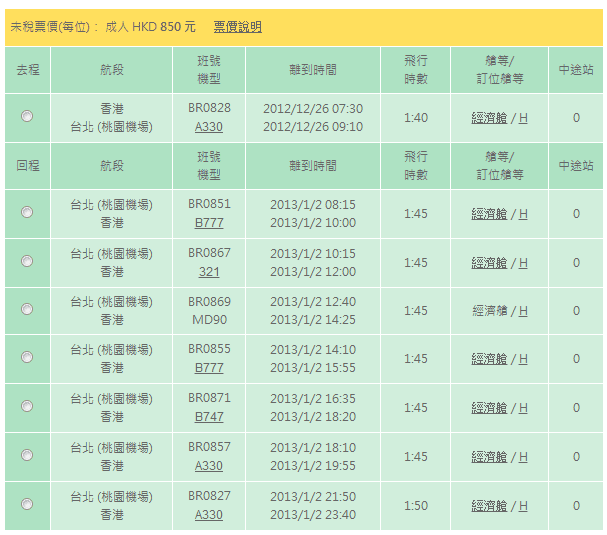Screen dimensions: 607x535
Task: Click A330 aircraft link under BR0828
Action: pyautogui.click(x=209, y=127)
